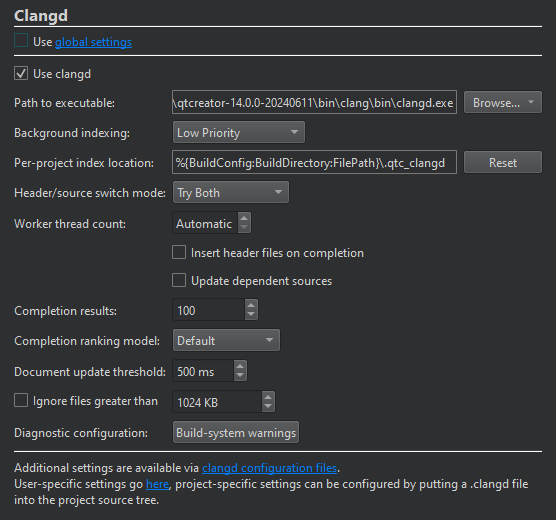Image resolution: width=556 pixels, height=520 pixels.
Task: Reset the per-project index location
Action: coord(503,162)
